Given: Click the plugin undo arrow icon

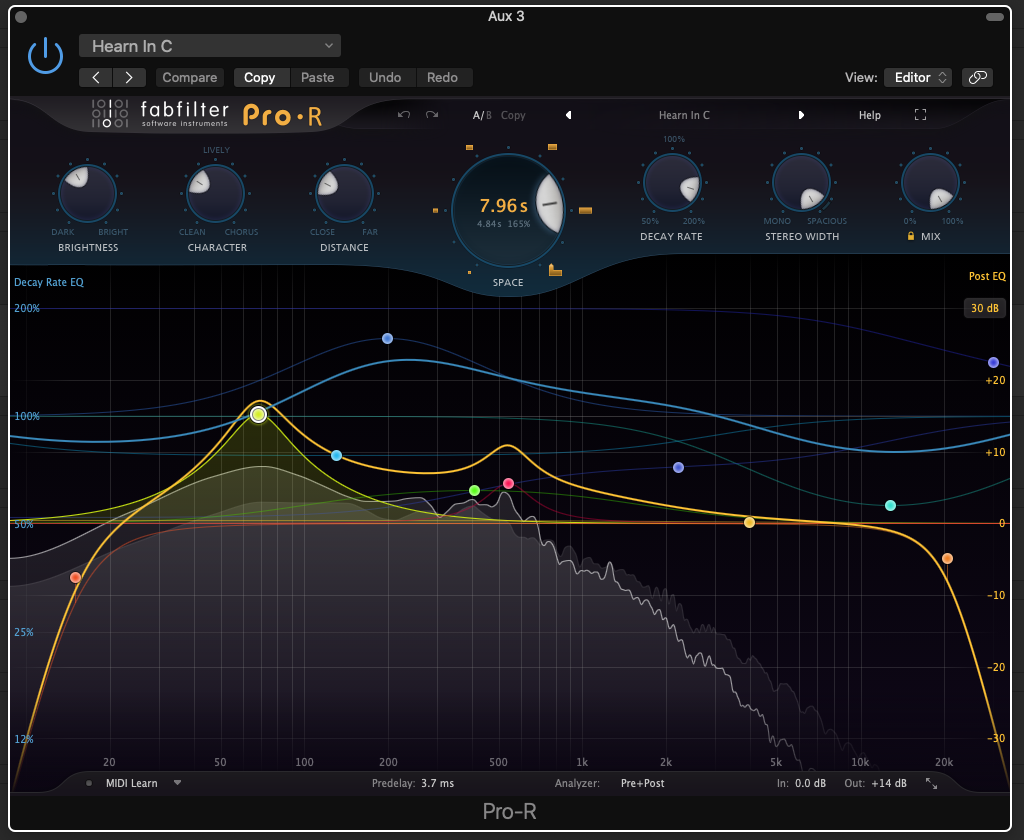Looking at the screenshot, I should click(x=404, y=115).
